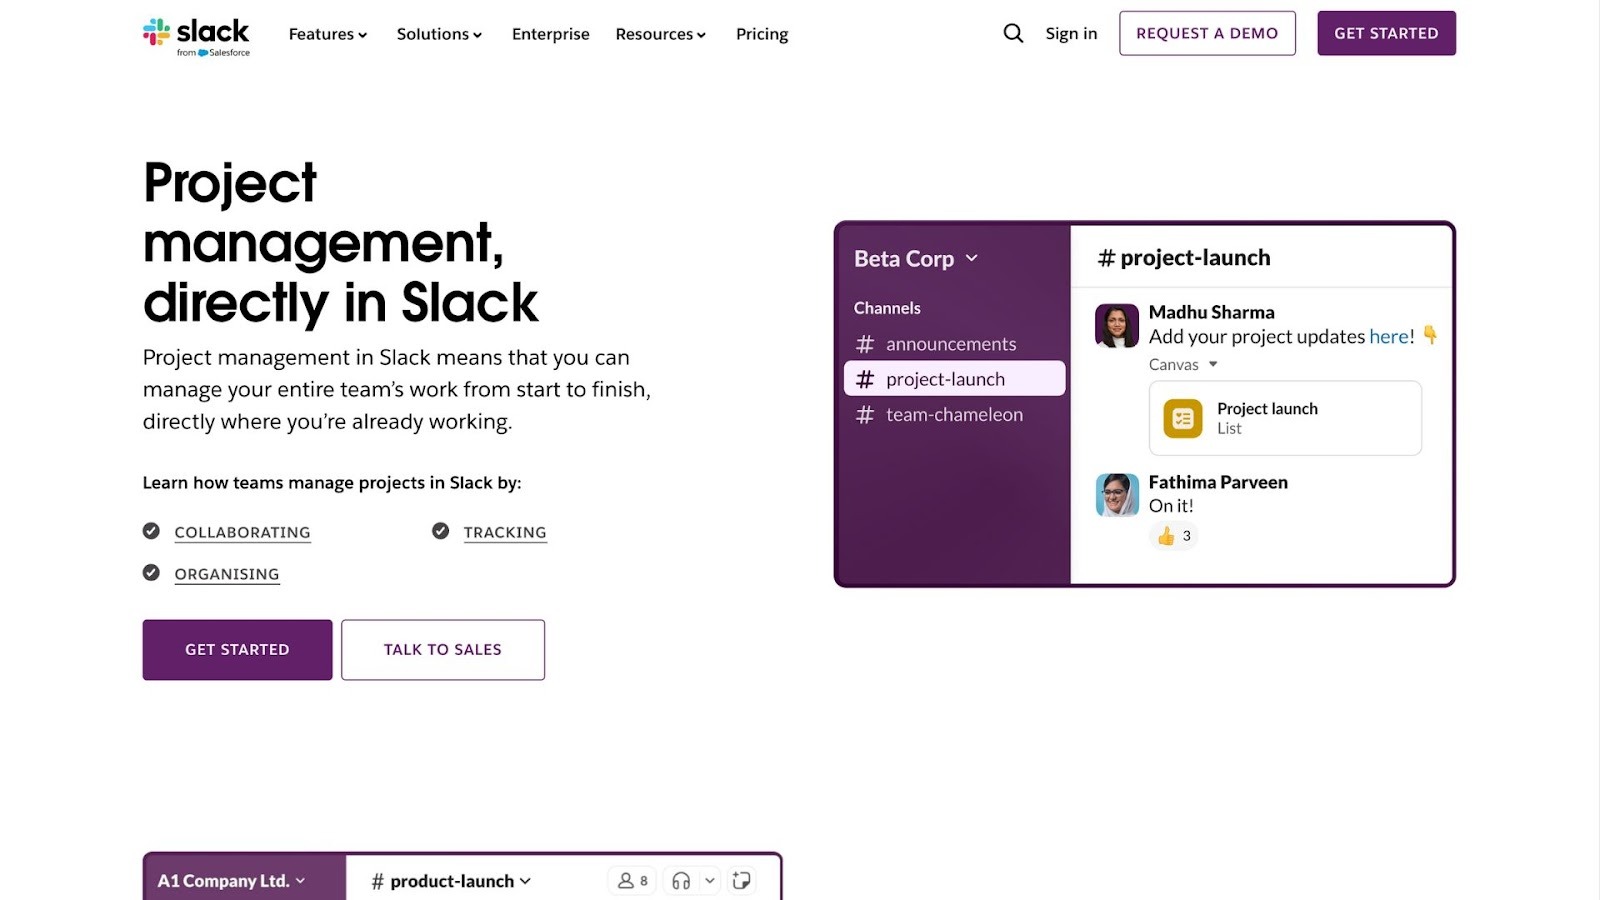Image resolution: width=1600 pixels, height=900 pixels.
Task: Open the Beta Corp workspace dropdown
Action: pos(970,258)
